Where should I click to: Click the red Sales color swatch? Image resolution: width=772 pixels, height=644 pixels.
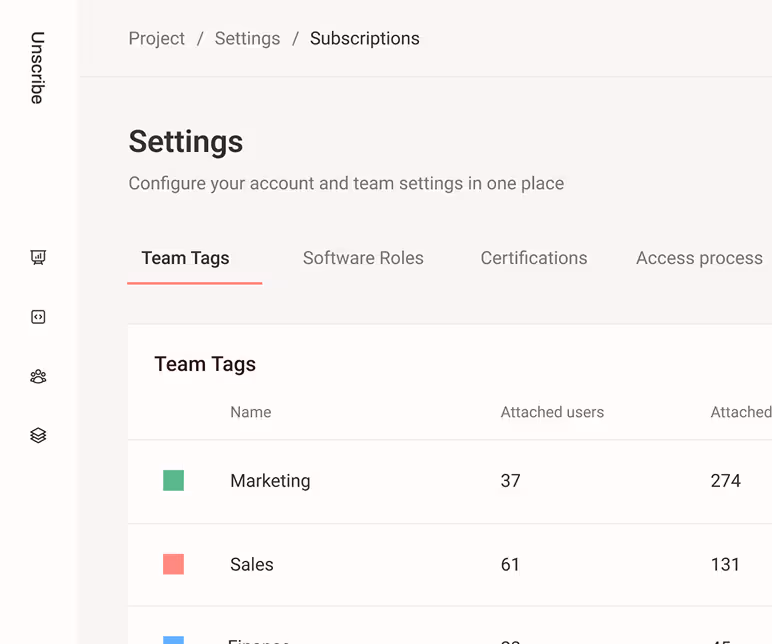coord(173,564)
